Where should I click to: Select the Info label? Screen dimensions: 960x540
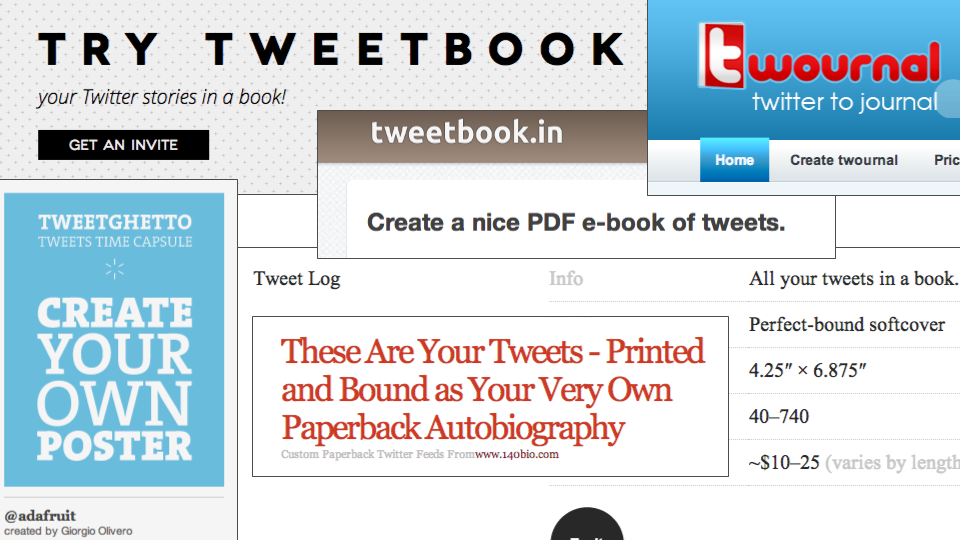point(566,279)
